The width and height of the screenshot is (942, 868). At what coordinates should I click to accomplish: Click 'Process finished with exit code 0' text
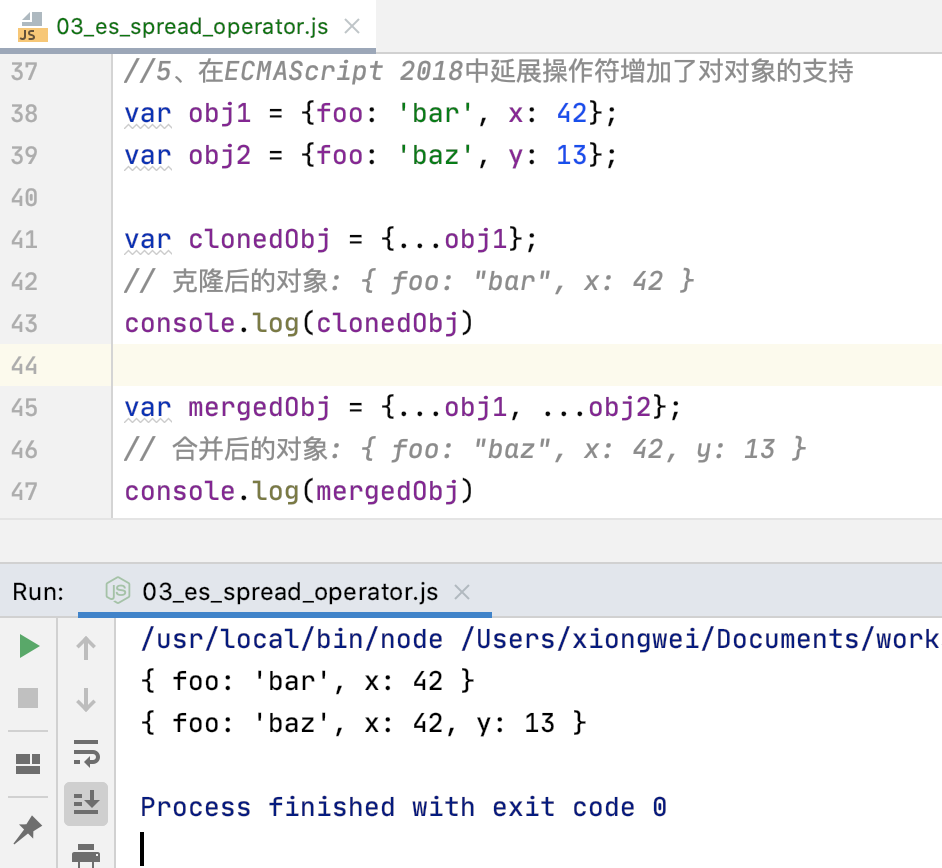click(x=403, y=807)
